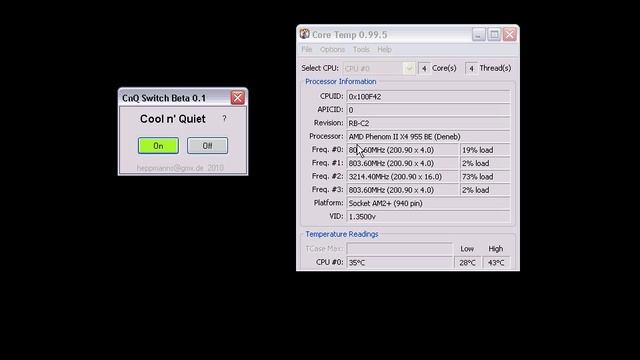Open the Options menu in Core Temp

(332, 49)
